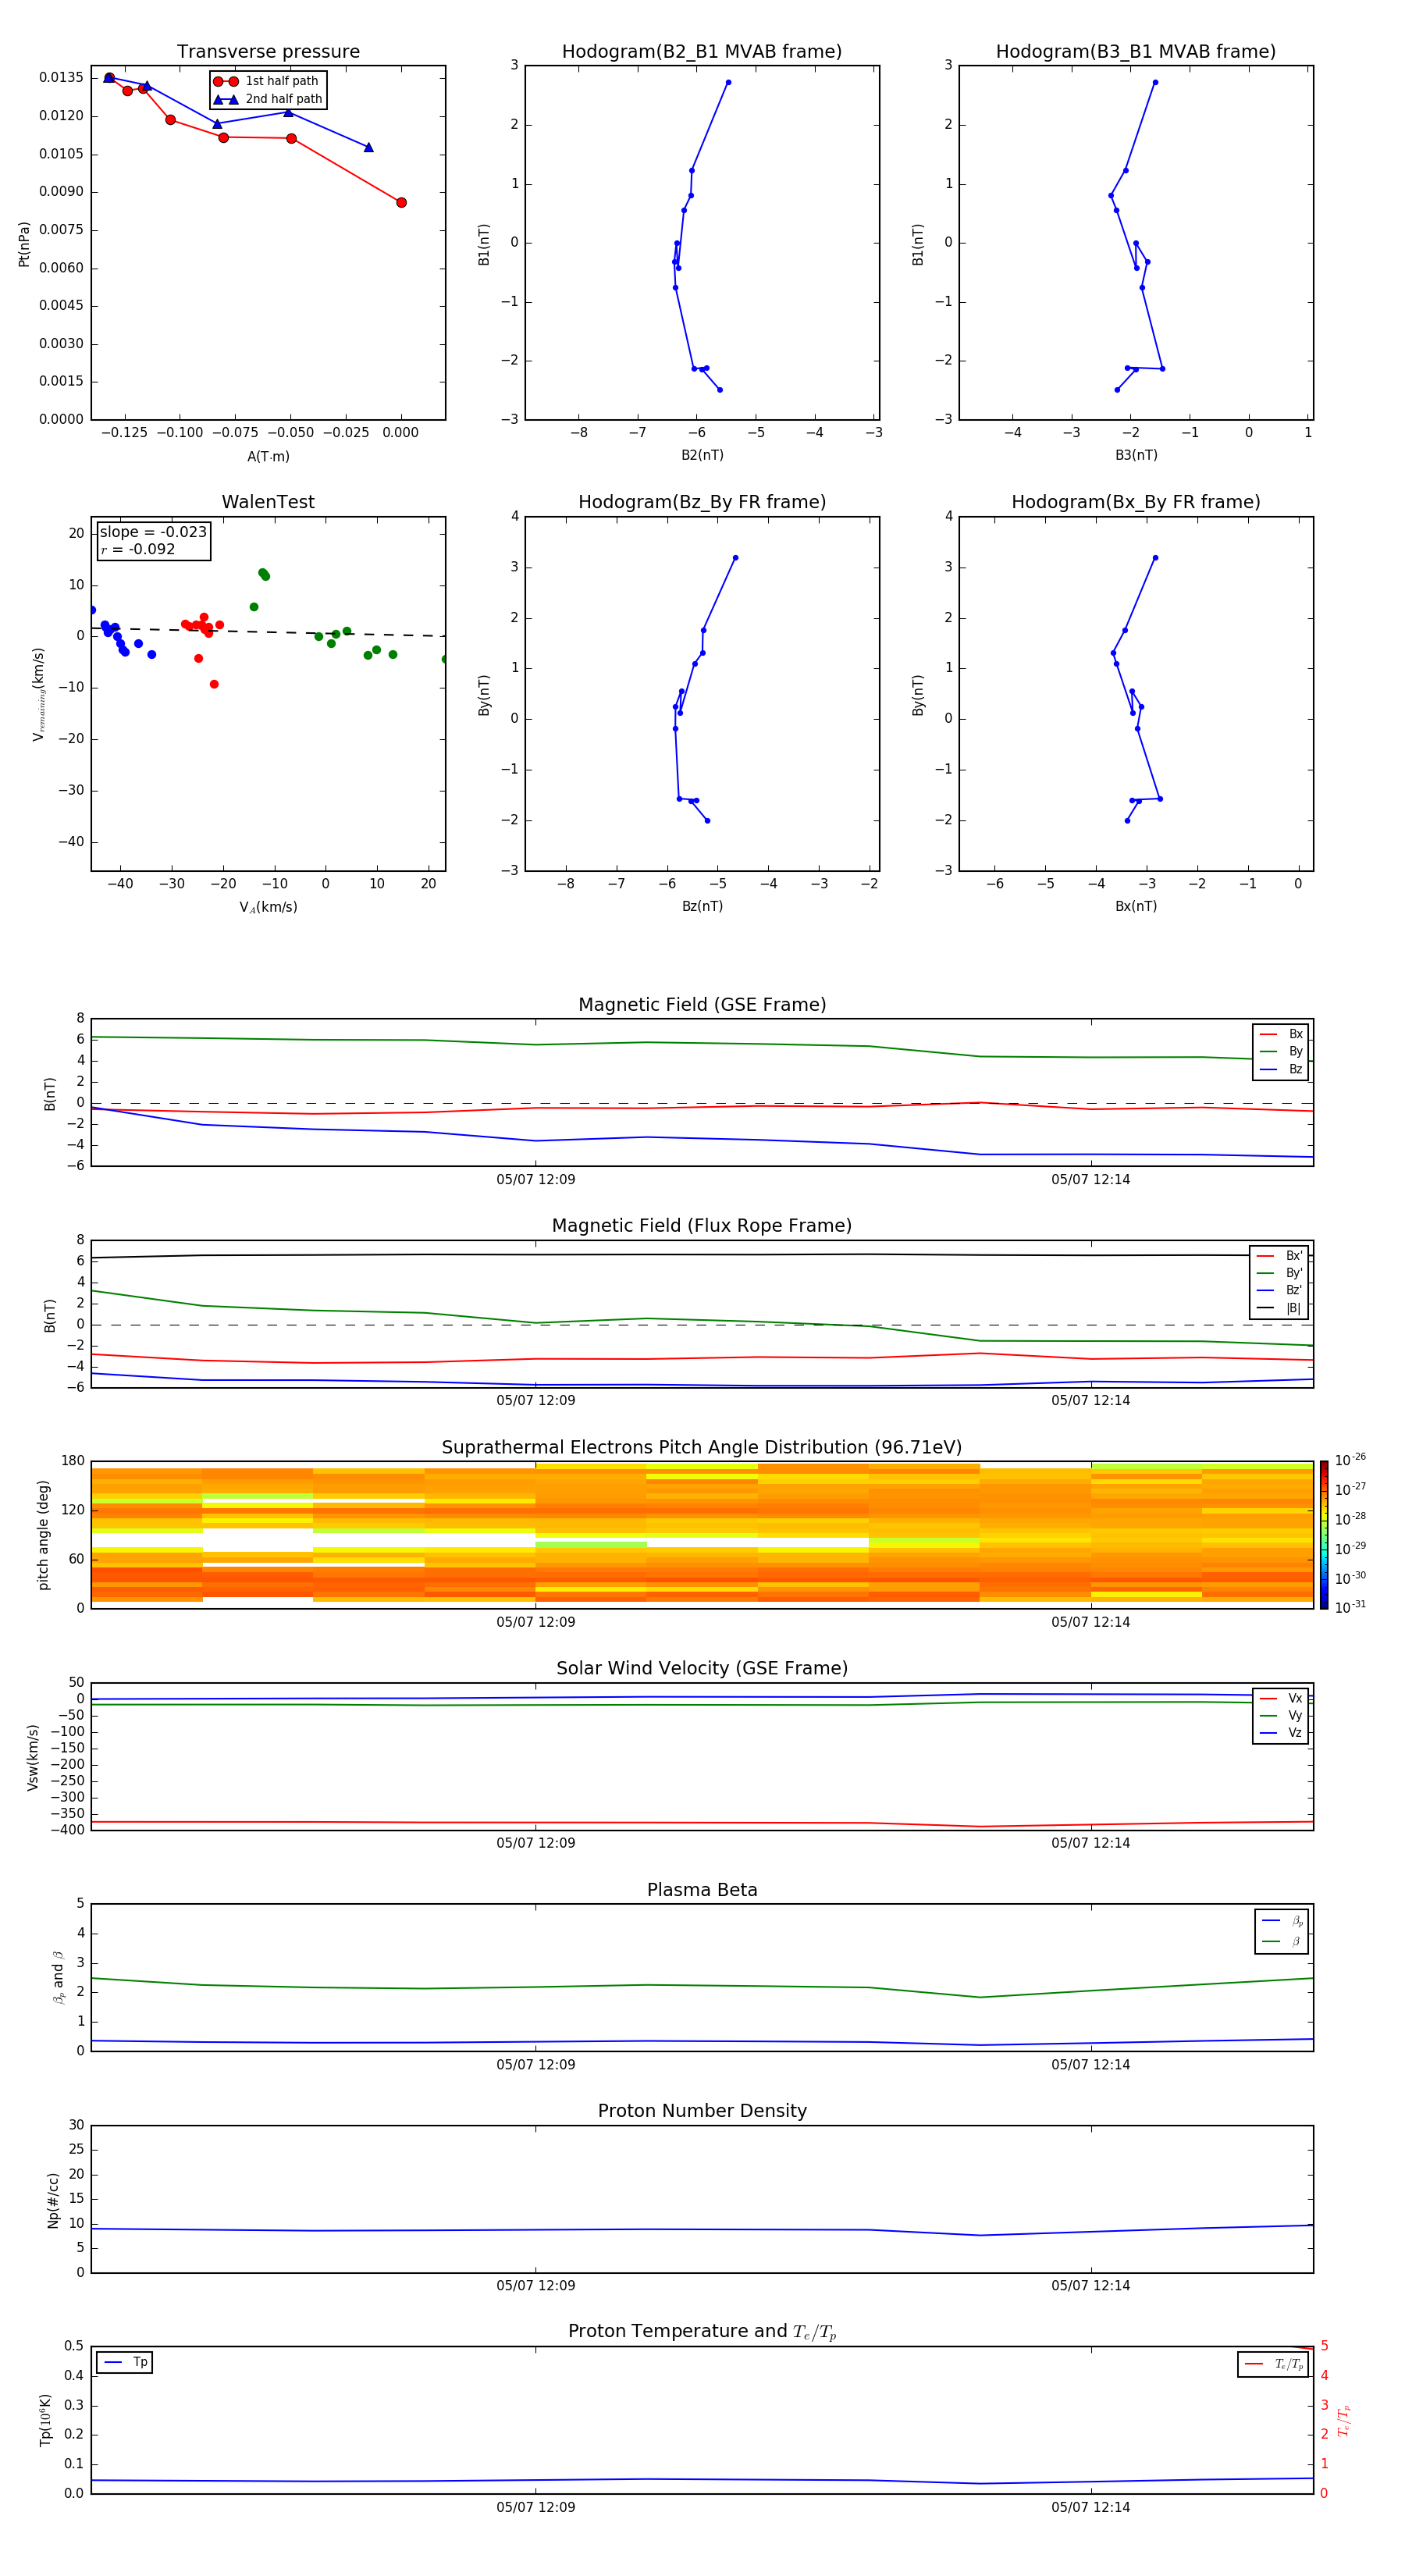Click the "05/07 12:14" tick under Plasma Beta
The image size is (1405, 2576).
tap(1090, 2065)
